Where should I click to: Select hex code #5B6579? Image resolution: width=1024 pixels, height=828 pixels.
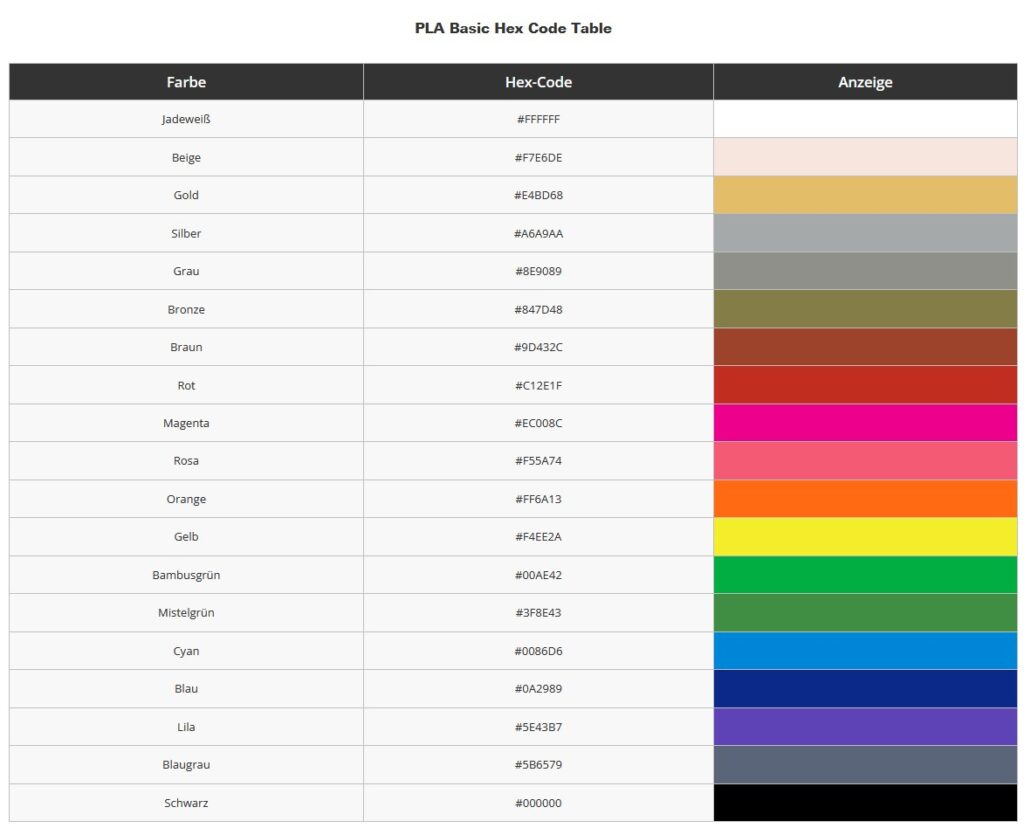[538, 765]
